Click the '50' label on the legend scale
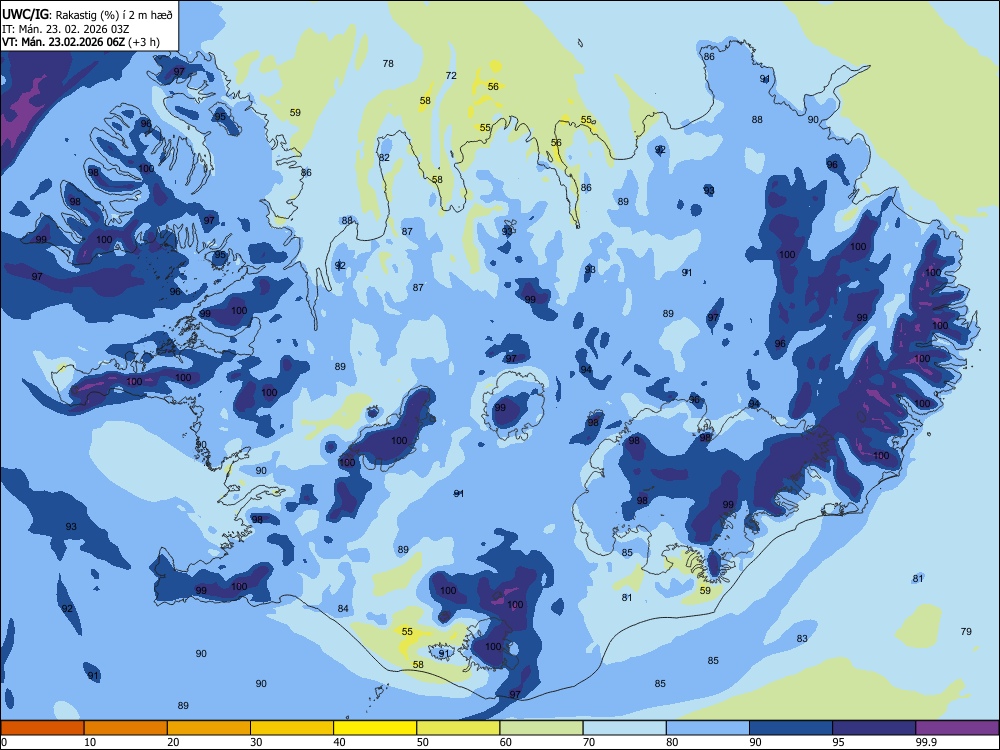 click(x=422, y=742)
